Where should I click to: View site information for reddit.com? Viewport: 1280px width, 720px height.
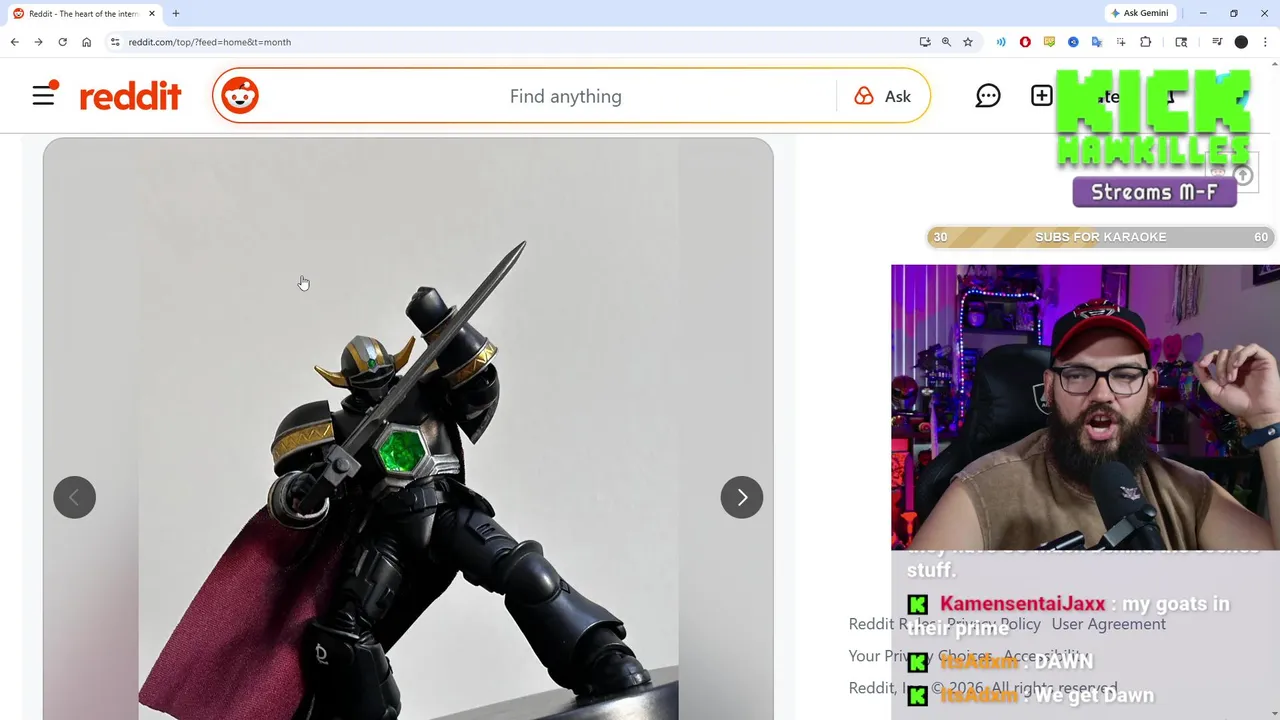click(115, 42)
